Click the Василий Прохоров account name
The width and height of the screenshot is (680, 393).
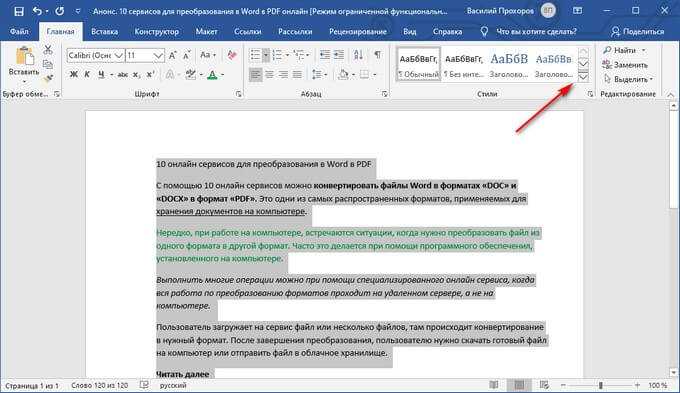pos(500,11)
